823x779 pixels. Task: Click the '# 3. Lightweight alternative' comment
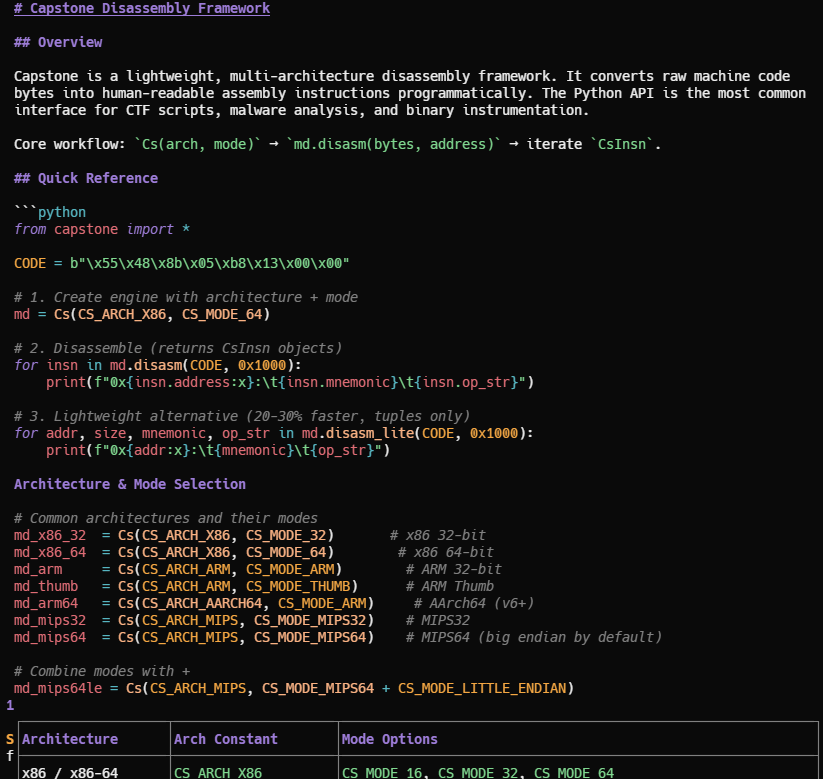[242, 416]
